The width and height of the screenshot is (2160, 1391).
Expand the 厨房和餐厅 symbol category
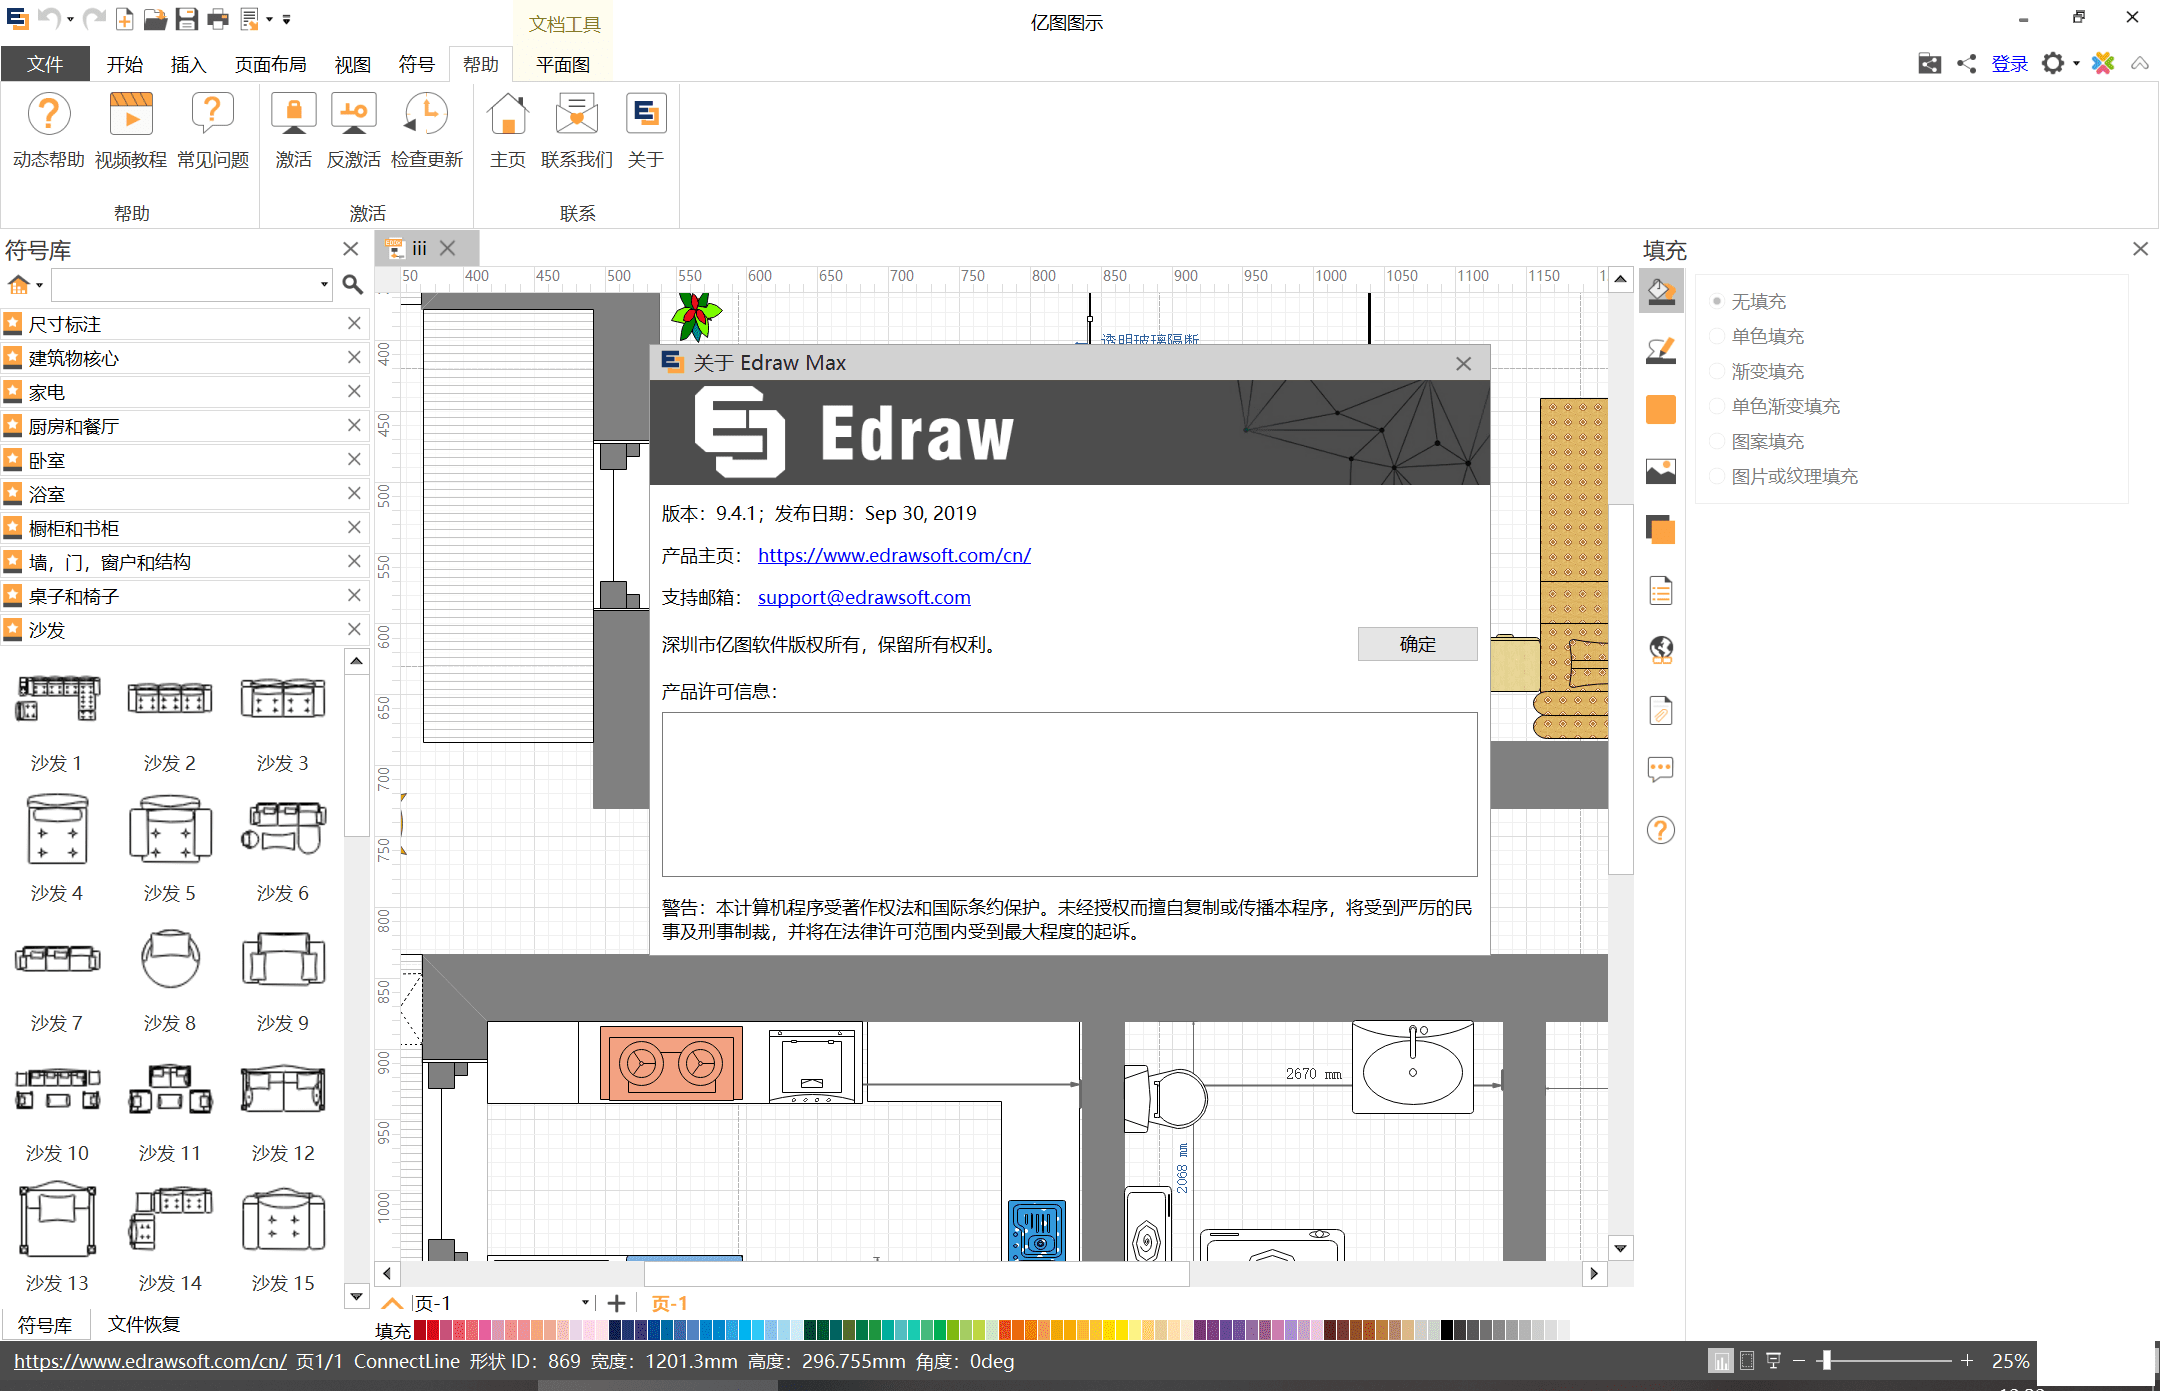coord(184,426)
